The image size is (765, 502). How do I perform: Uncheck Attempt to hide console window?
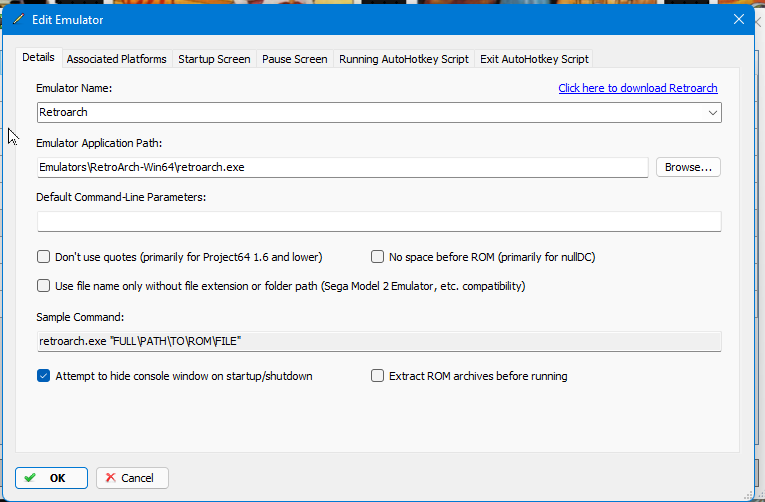point(43,376)
